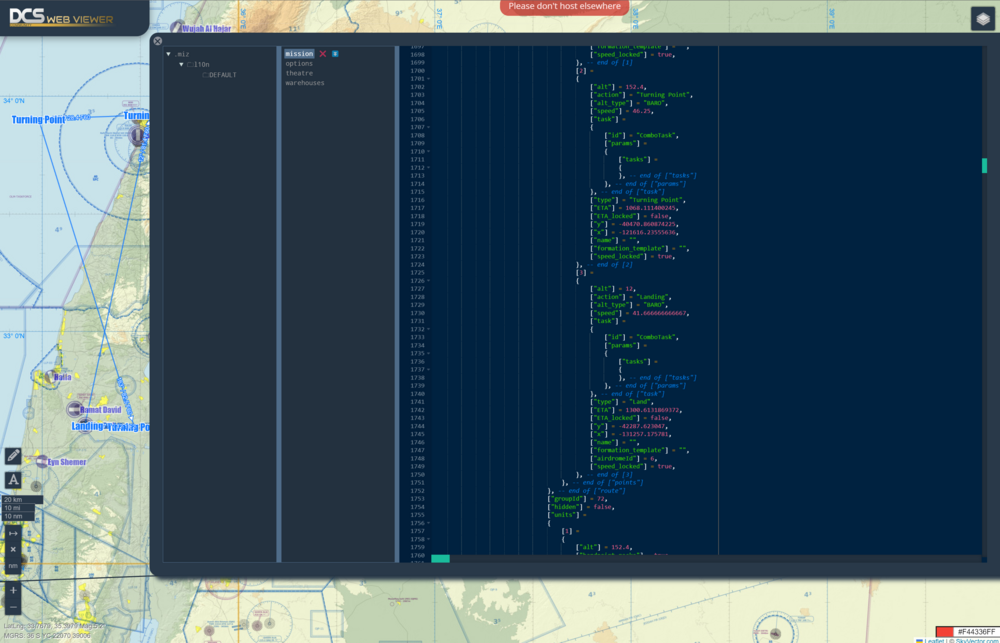Select the DEFAULT folder in tree
Viewport: 1000px width, 643px height.
coord(222,75)
